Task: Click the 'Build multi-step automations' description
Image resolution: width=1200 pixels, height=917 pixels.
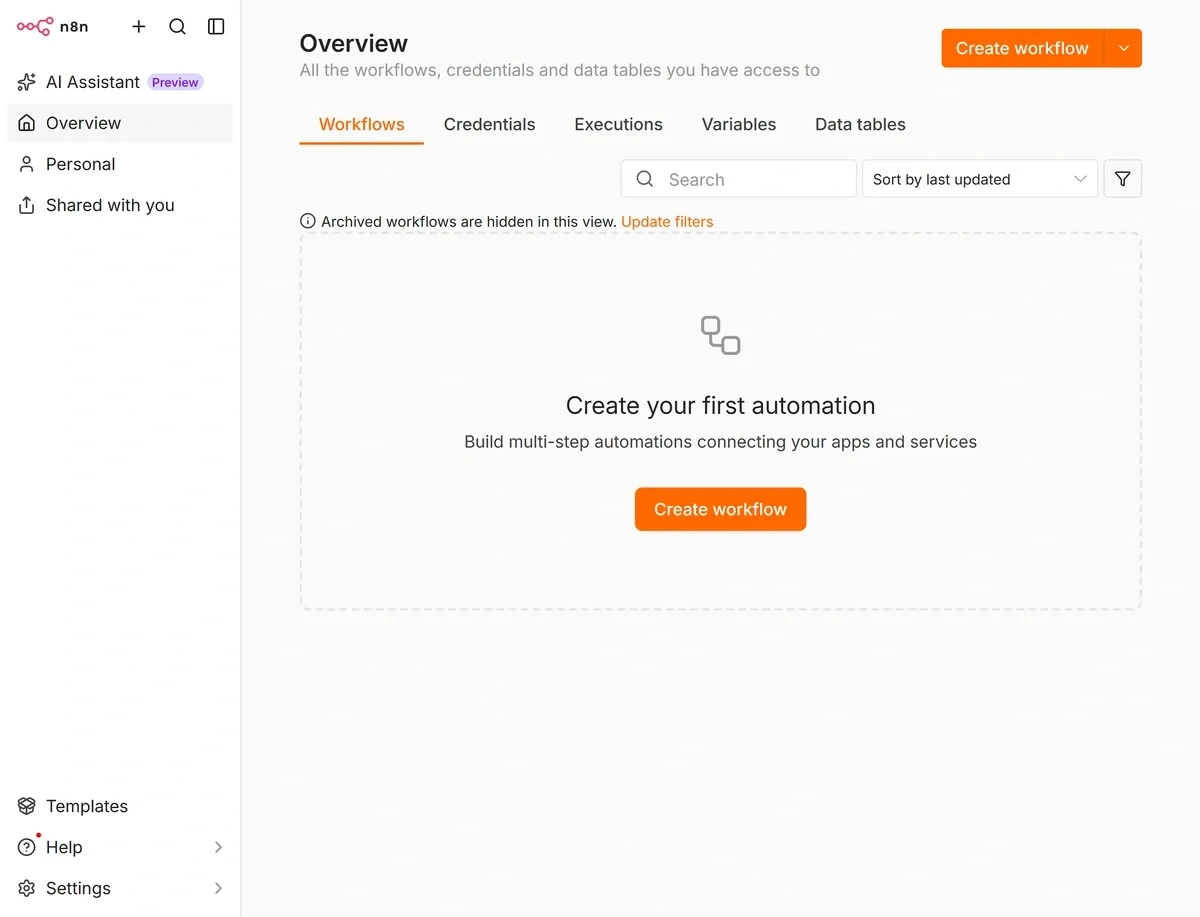Action: click(x=720, y=441)
